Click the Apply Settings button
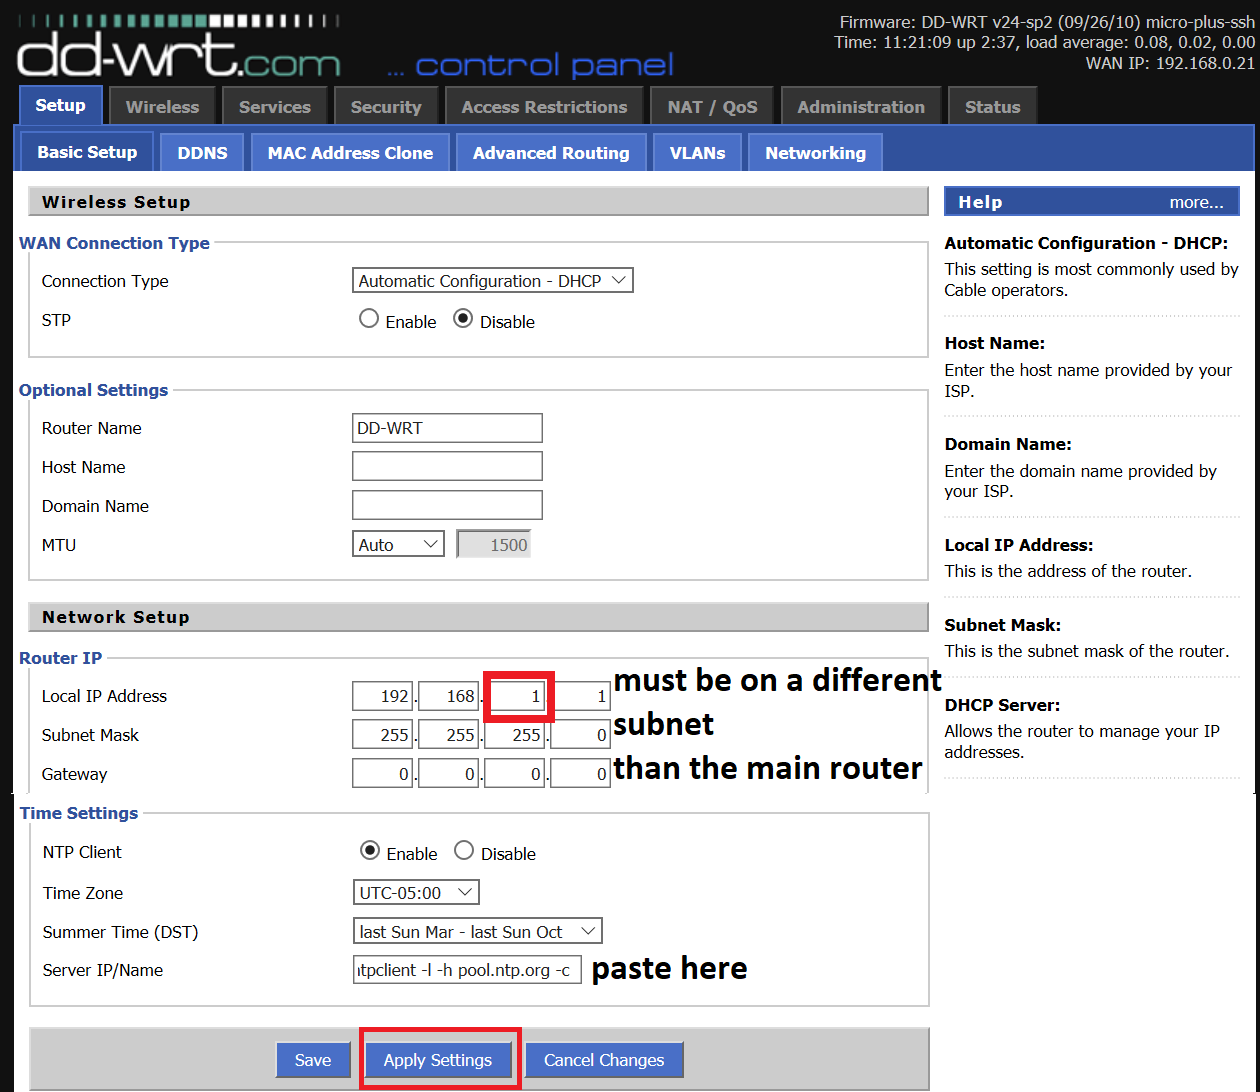Image resolution: width=1260 pixels, height=1092 pixels. click(438, 1060)
